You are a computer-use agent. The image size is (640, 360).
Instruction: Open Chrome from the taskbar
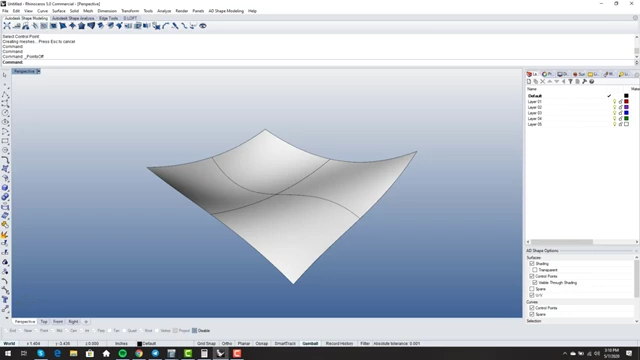(139, 353)
